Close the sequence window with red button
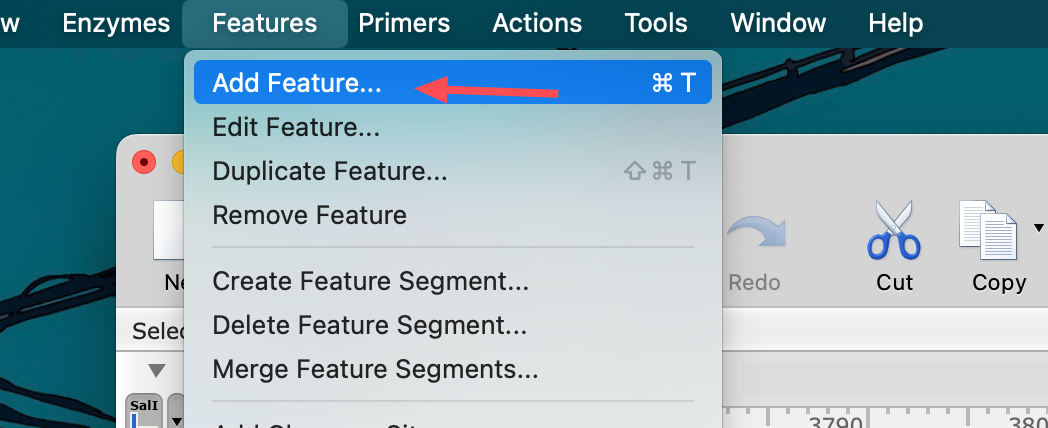Screen dimensions: 1048x428 145,162
